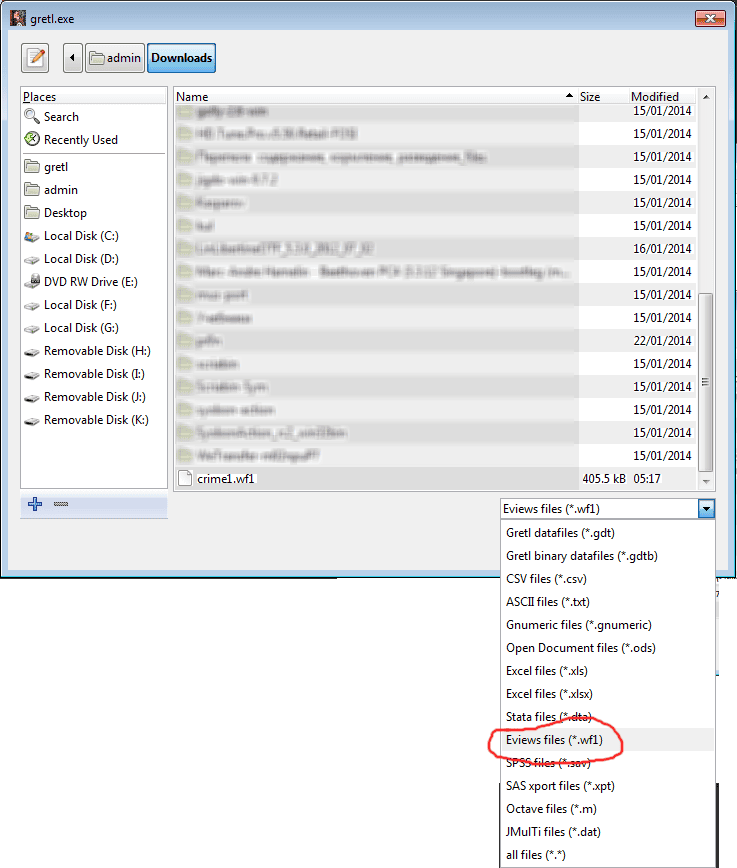737x868 pixels.
Task: Open the admin folder in path bar
Action: point(115,58)
